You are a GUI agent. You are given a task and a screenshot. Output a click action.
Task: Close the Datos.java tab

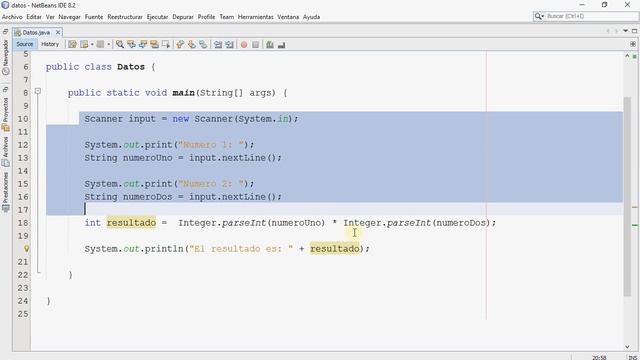pos(58,32)
